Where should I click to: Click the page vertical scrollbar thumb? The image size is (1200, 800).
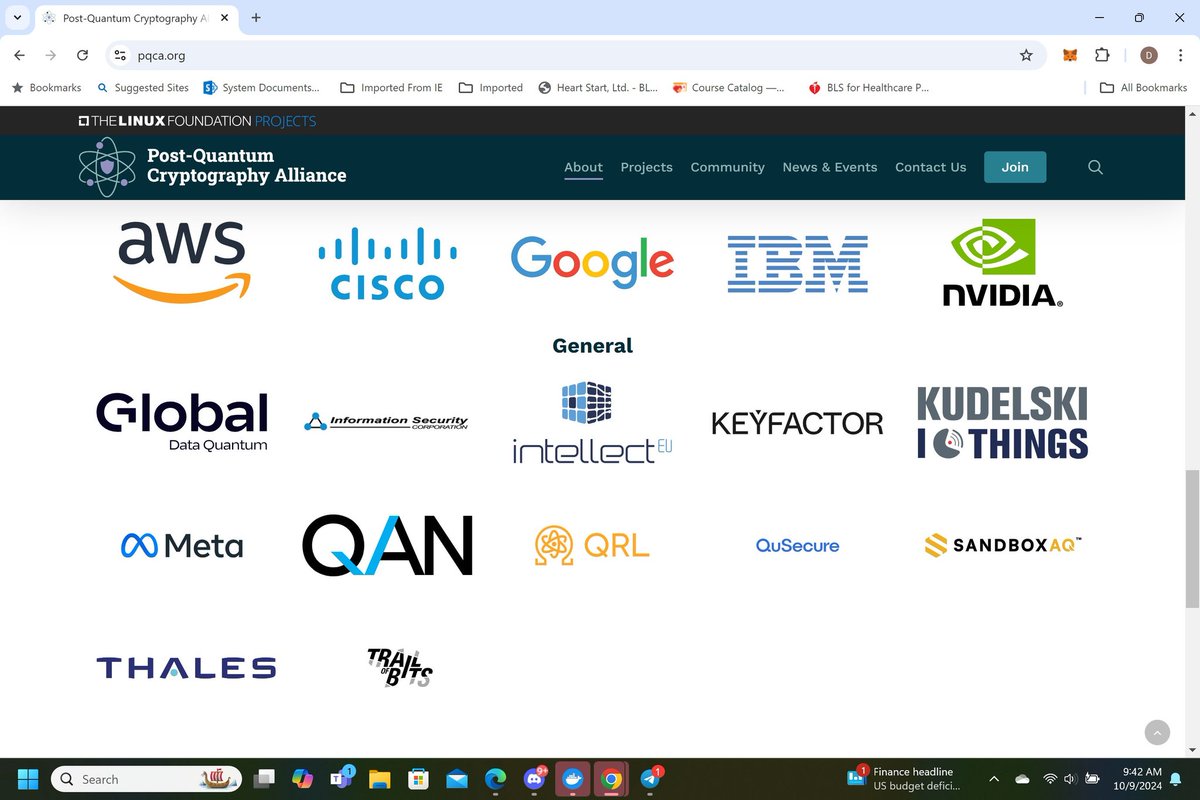point(1191,538)
